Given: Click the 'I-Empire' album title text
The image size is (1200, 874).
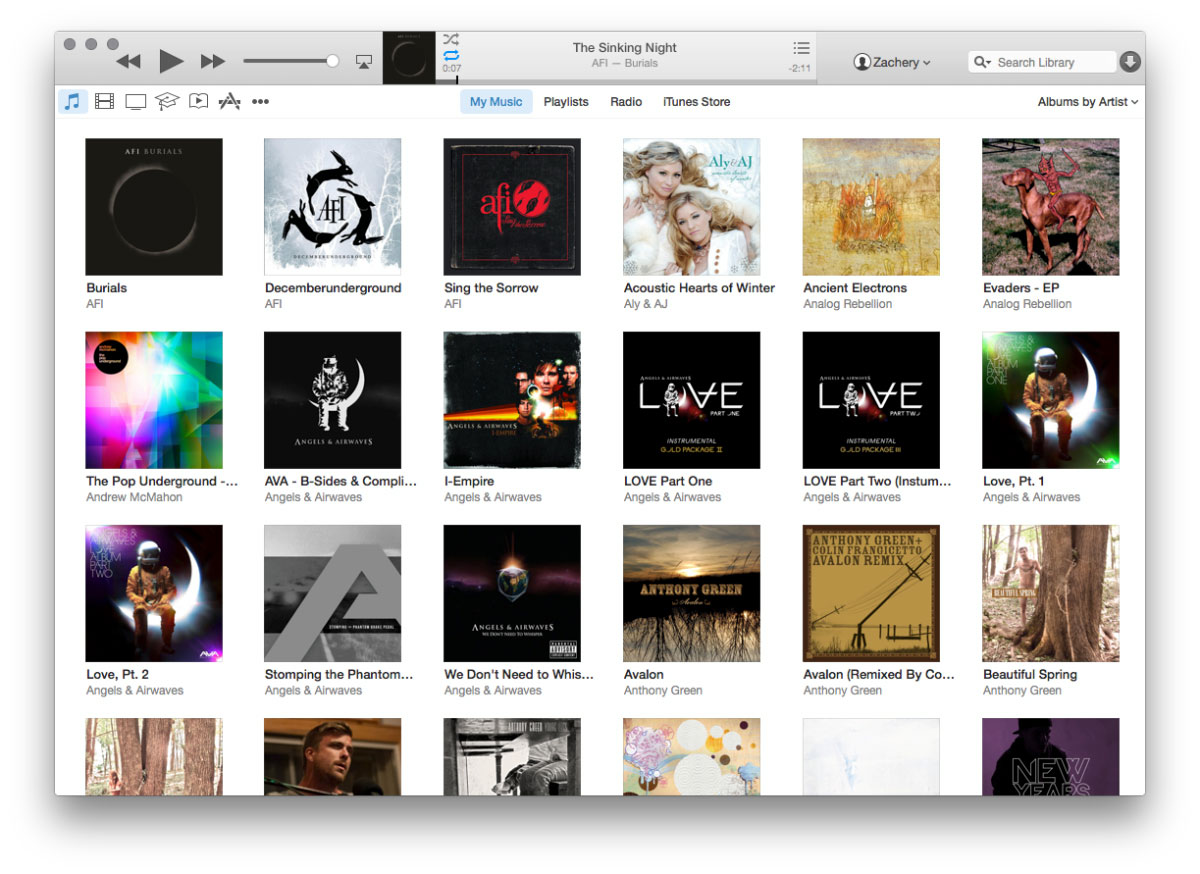Looking at the screenshot, I should (x=469, y=481).
